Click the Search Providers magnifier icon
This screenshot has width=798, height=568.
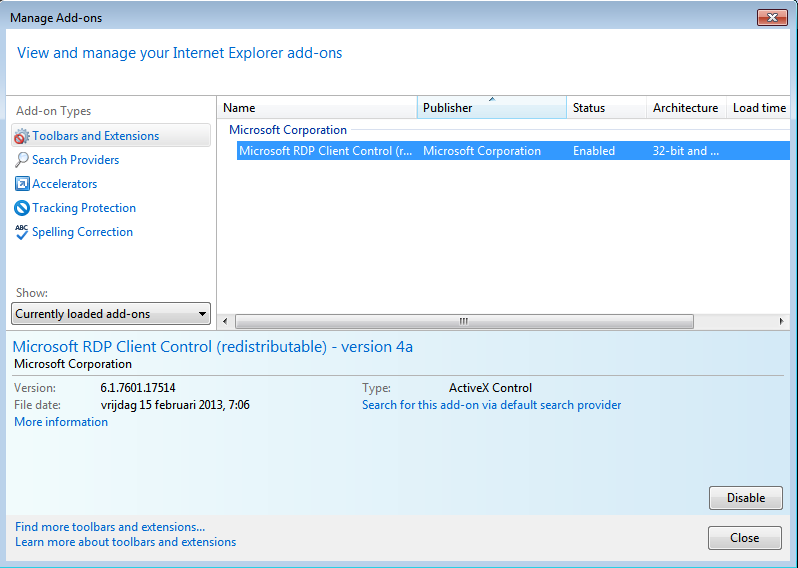(22, 160)
